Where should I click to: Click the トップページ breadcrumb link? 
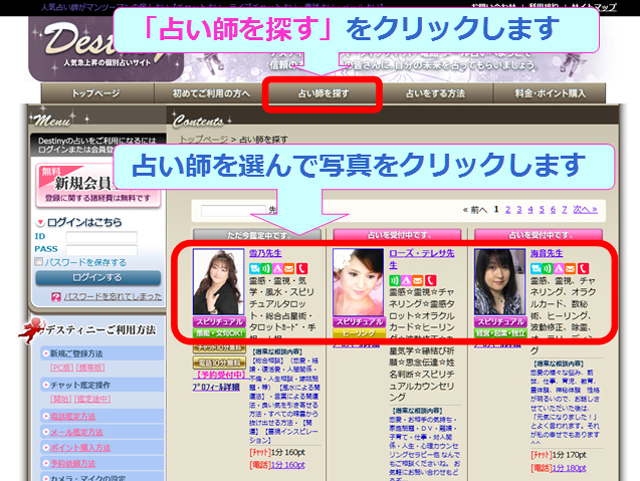(x=204, y=140)
